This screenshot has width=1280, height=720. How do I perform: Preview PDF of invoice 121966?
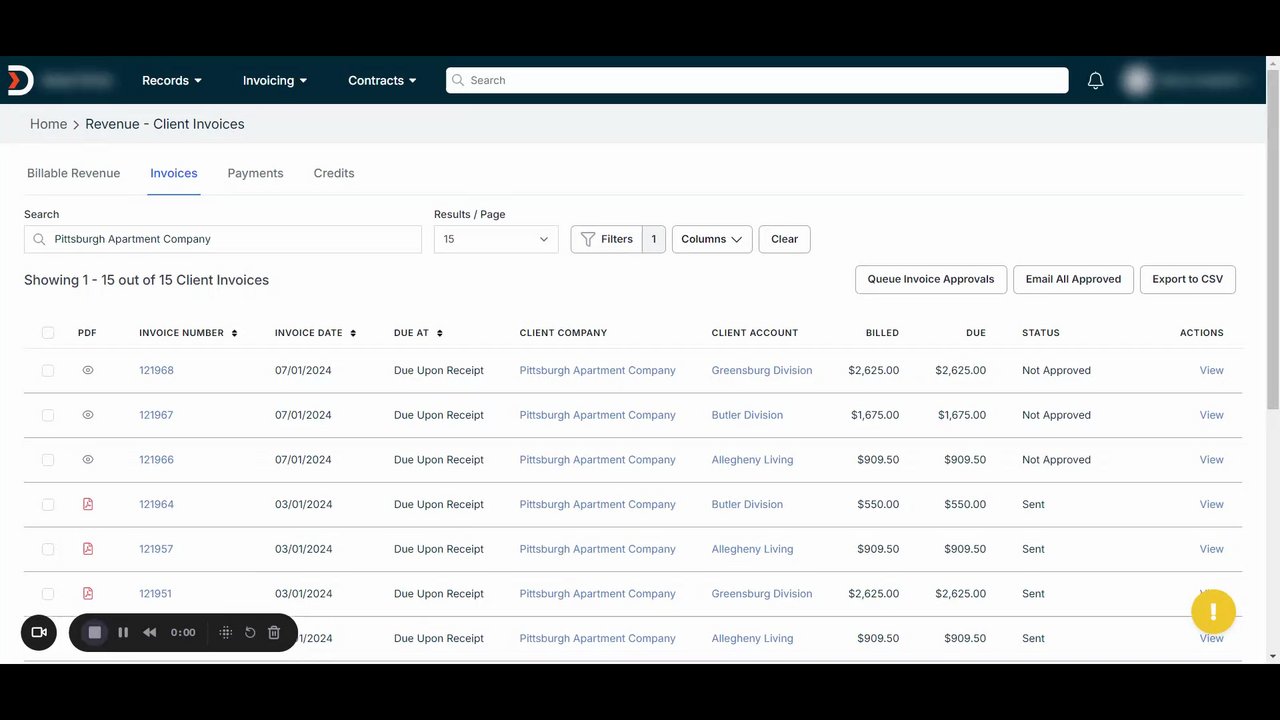click(x=88, y=460)
